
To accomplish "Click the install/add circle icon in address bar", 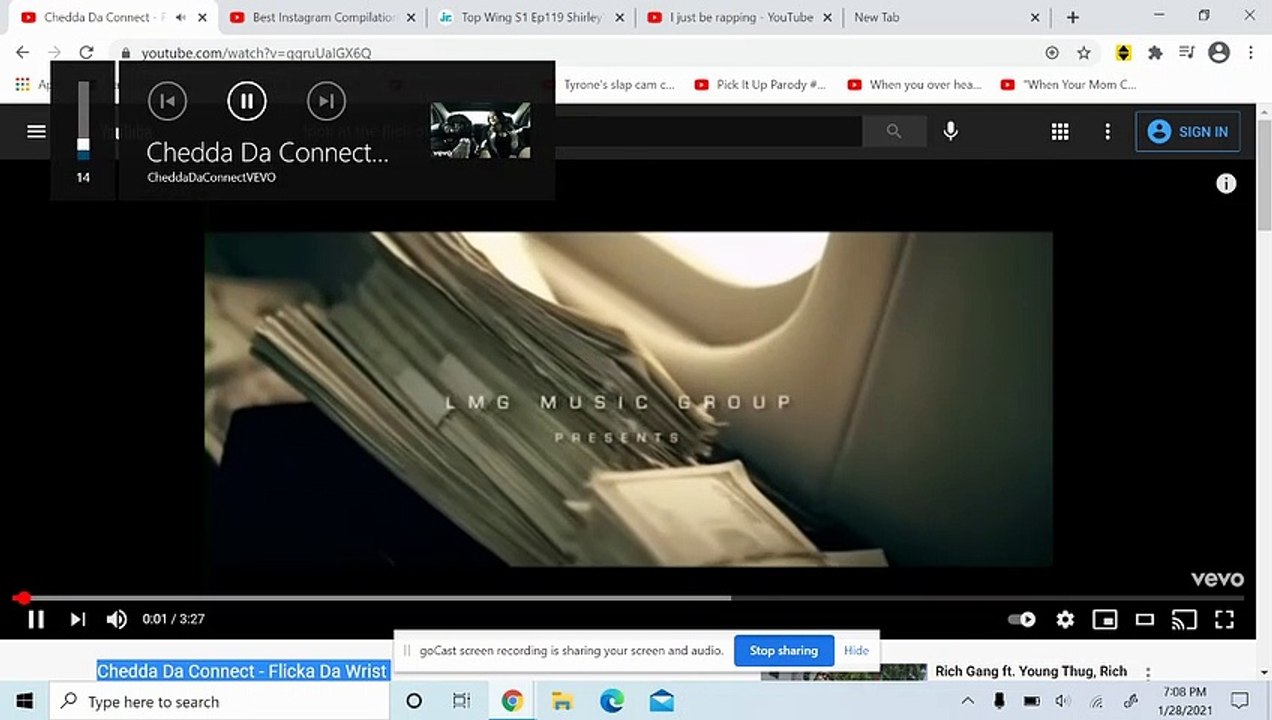I will click(x=1052, y=53).
